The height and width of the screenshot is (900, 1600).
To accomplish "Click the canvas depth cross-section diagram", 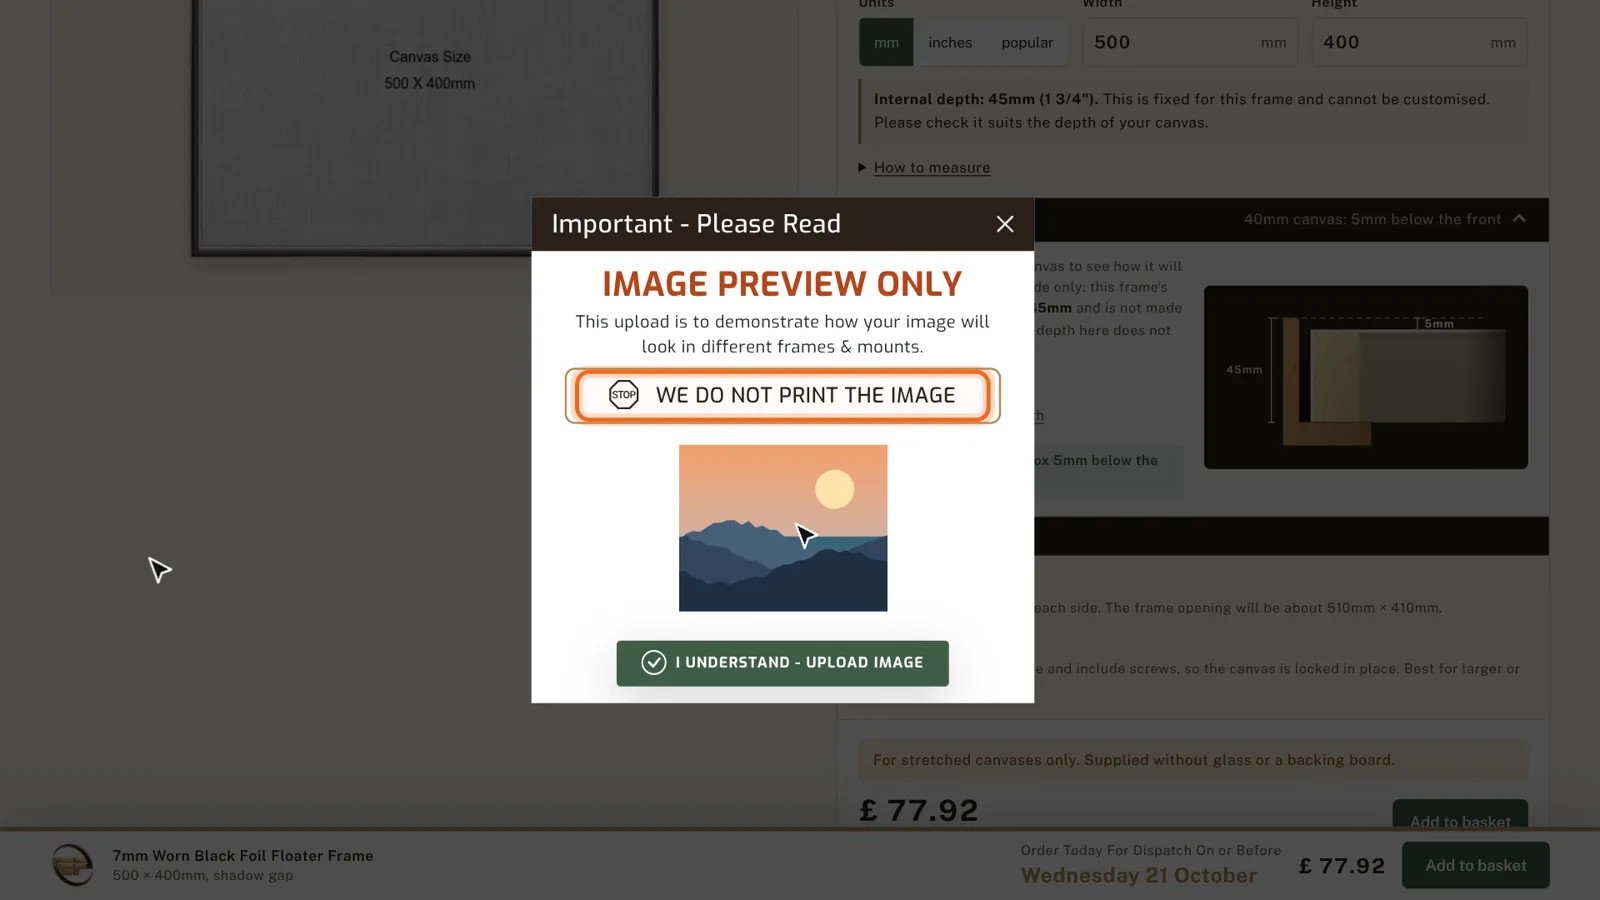I will (1366, 377).
